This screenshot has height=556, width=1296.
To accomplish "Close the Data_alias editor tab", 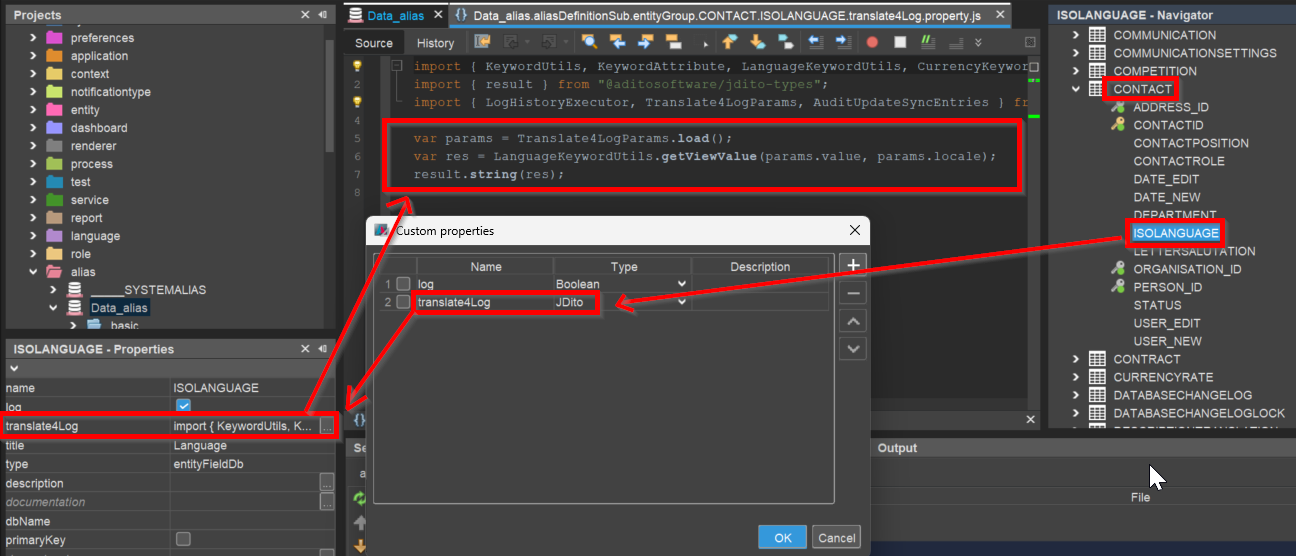I will coord(437,16).
